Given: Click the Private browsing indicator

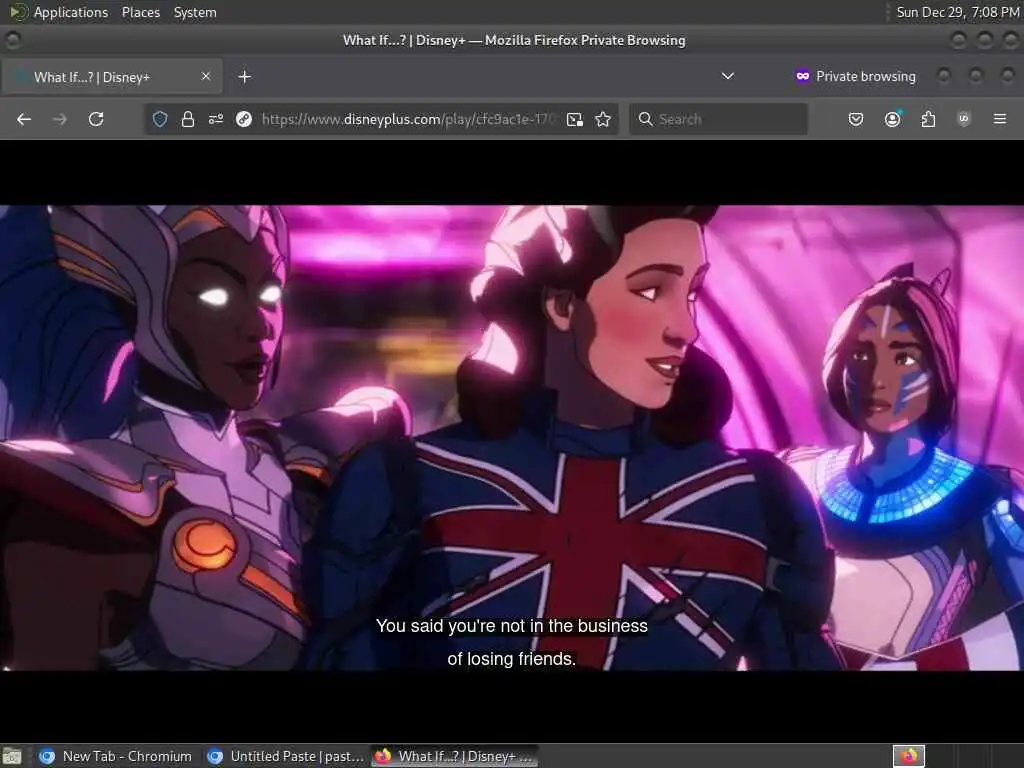Looking at the screenshot, I should point(856,76).
